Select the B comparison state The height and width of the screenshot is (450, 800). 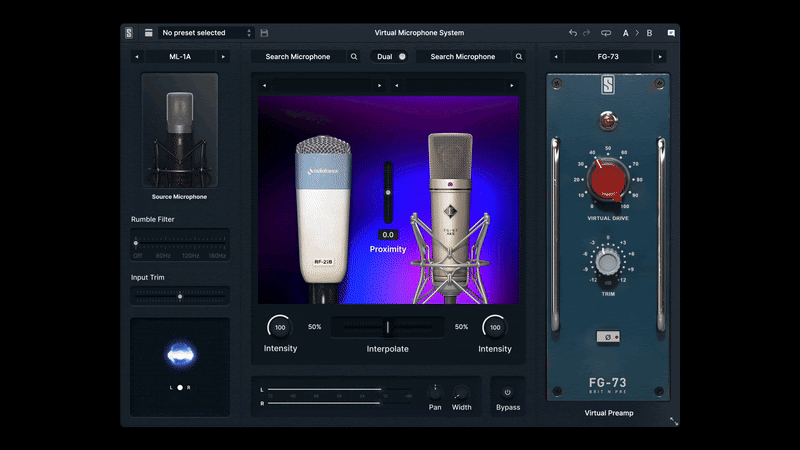[x=649, y=33]
